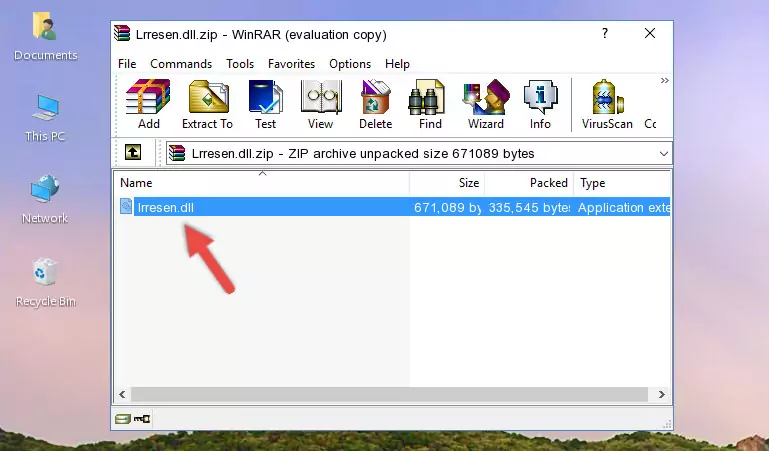Screen dimensions: 769x451
Task: Launch the Wizard tool
Action: coord(486,105)
